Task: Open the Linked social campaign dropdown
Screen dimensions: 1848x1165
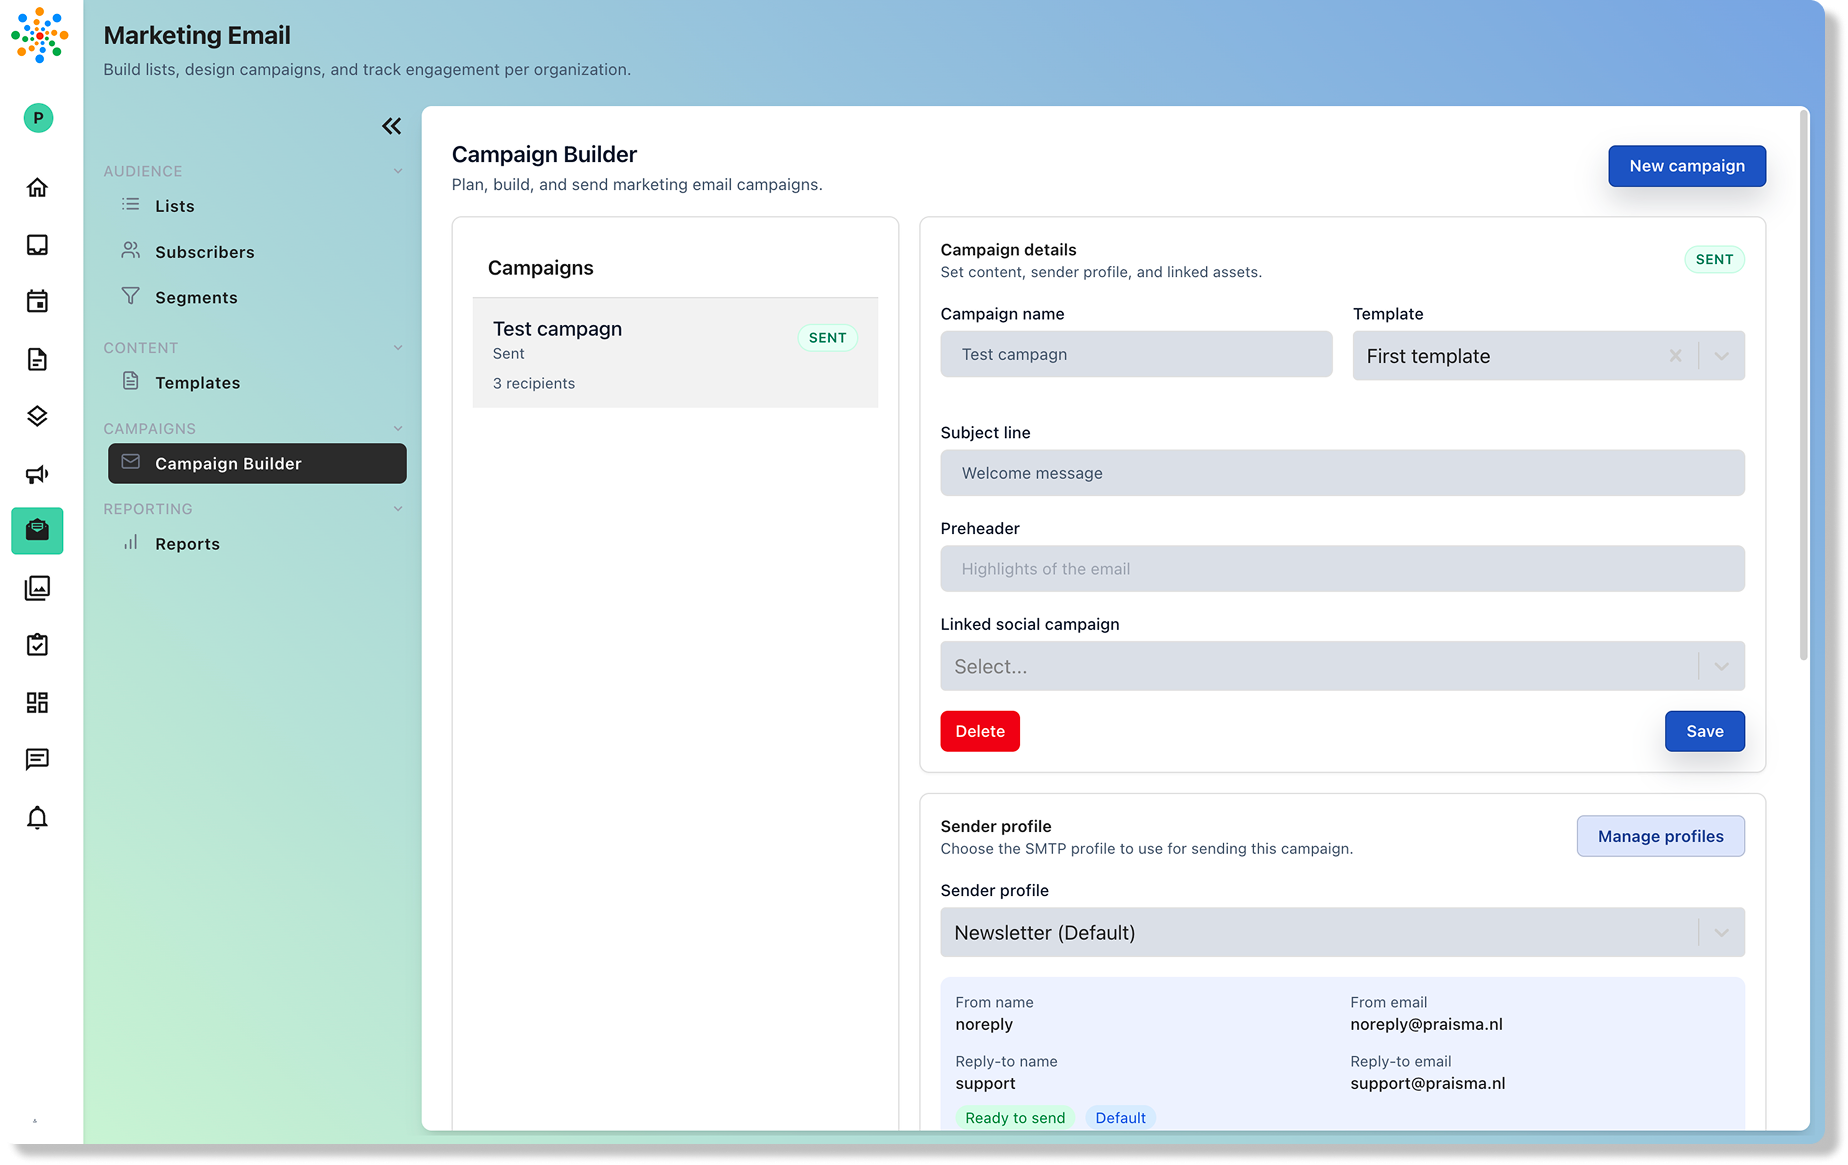Action: tap(1342, 665)
